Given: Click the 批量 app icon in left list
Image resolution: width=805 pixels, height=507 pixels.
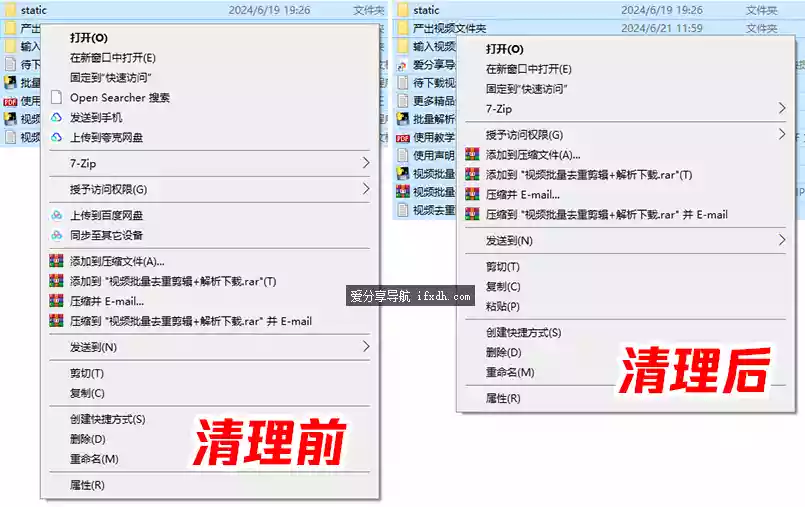Looking at the screenshot, I should click(10, 83).
